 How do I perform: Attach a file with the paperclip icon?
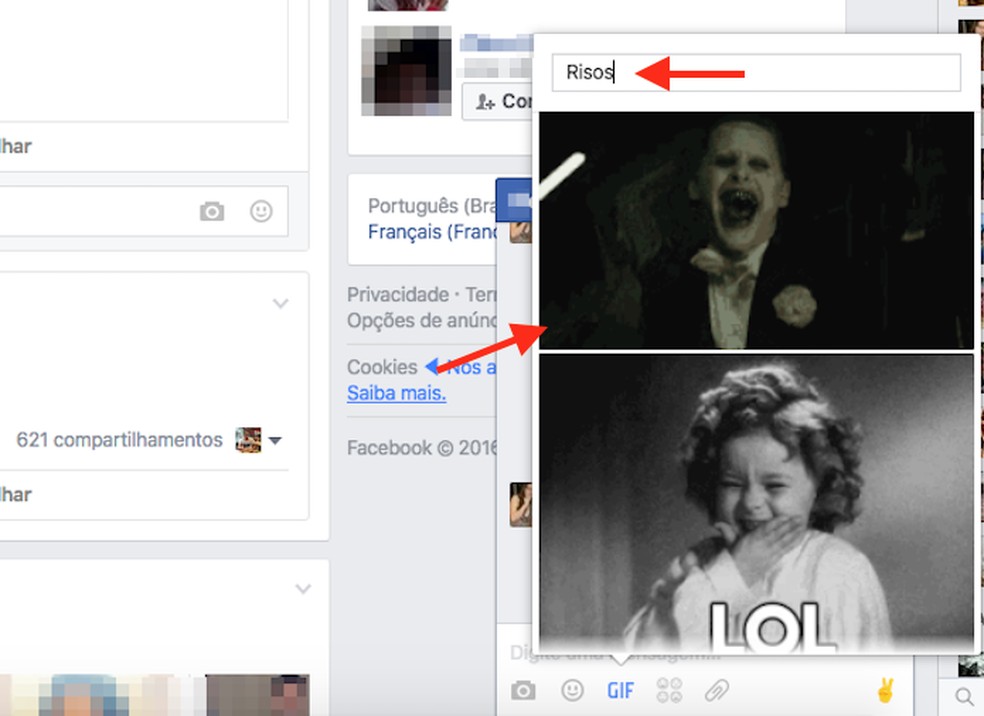click(x=717, y=691)
